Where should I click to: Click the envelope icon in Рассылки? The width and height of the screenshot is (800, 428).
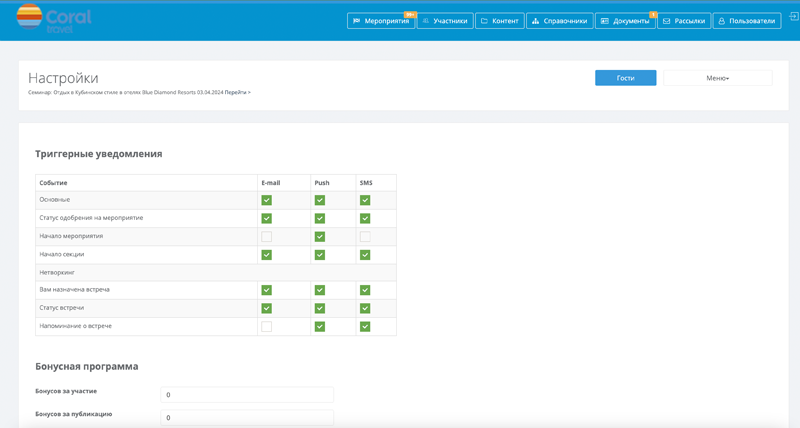tap(667, 21)
